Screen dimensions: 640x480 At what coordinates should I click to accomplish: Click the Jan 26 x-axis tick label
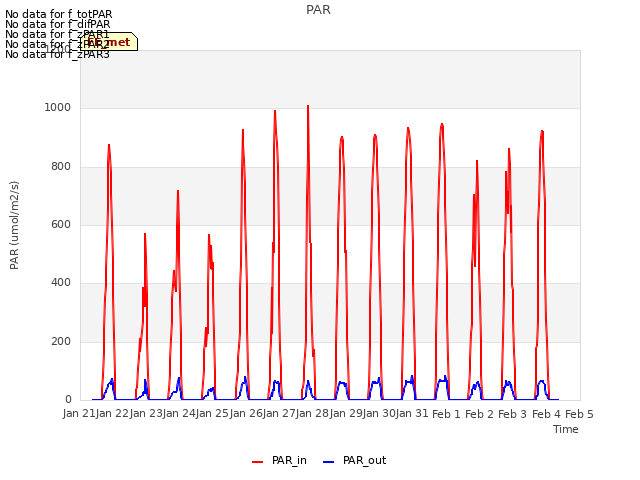(246, 414)
